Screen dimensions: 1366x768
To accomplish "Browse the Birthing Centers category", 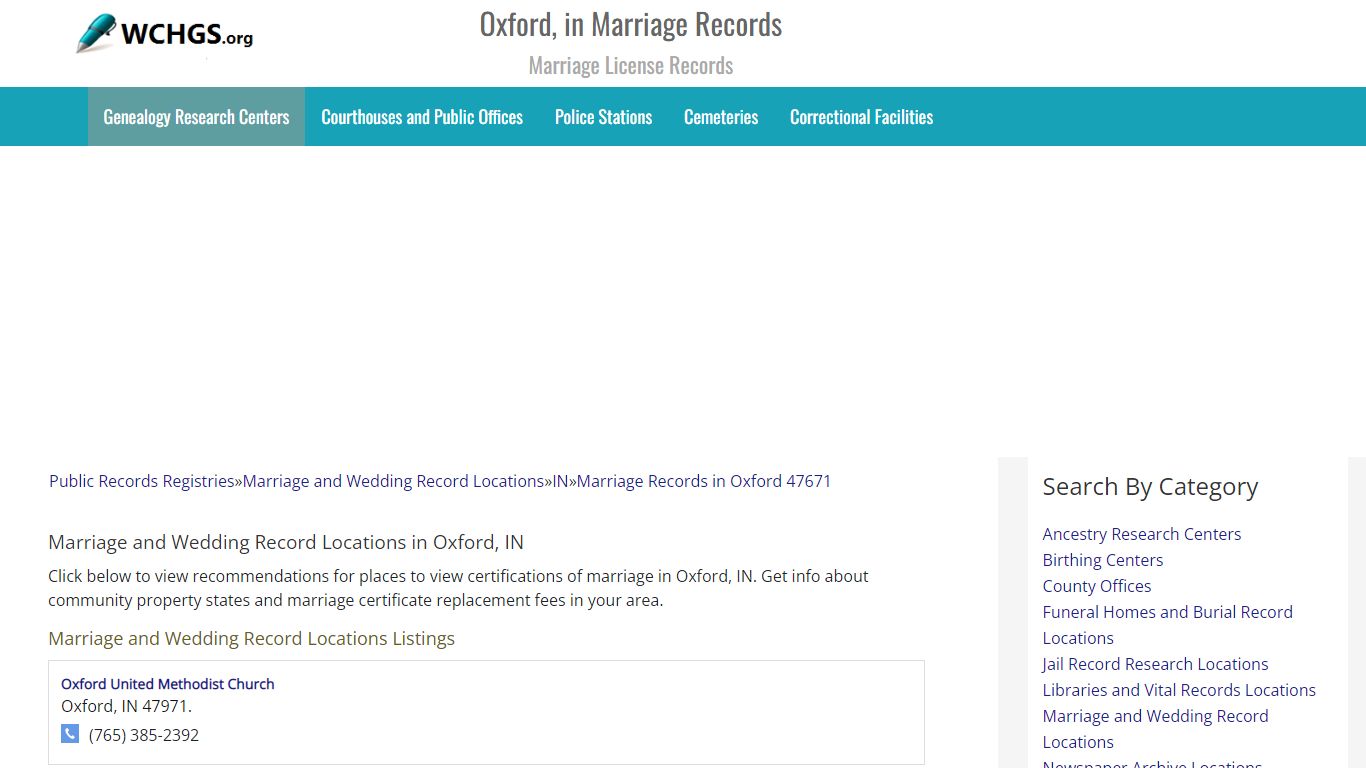I will (x=1102, y=560).
